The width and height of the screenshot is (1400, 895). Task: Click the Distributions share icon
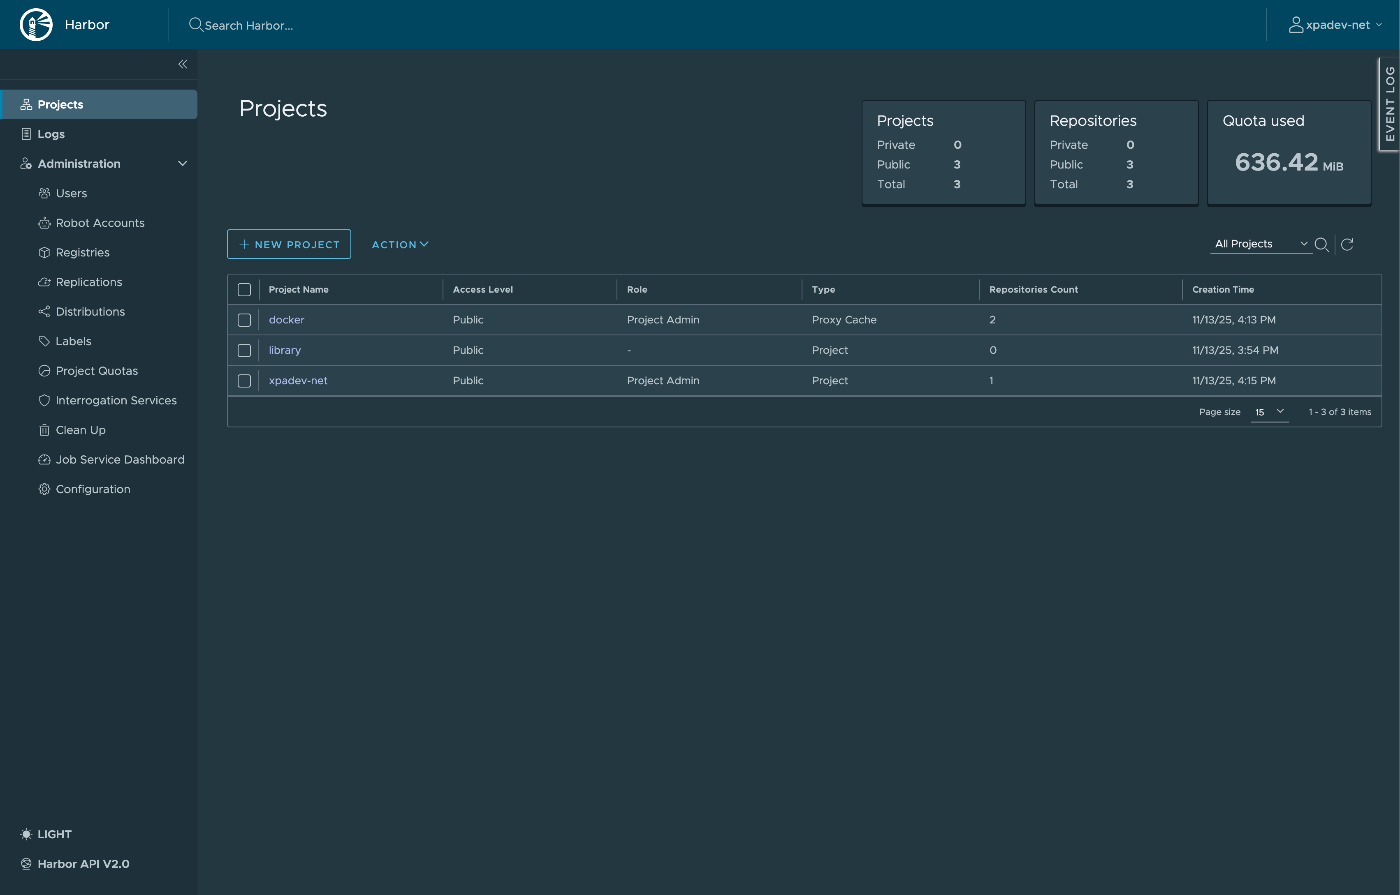[x=44, y=312]
